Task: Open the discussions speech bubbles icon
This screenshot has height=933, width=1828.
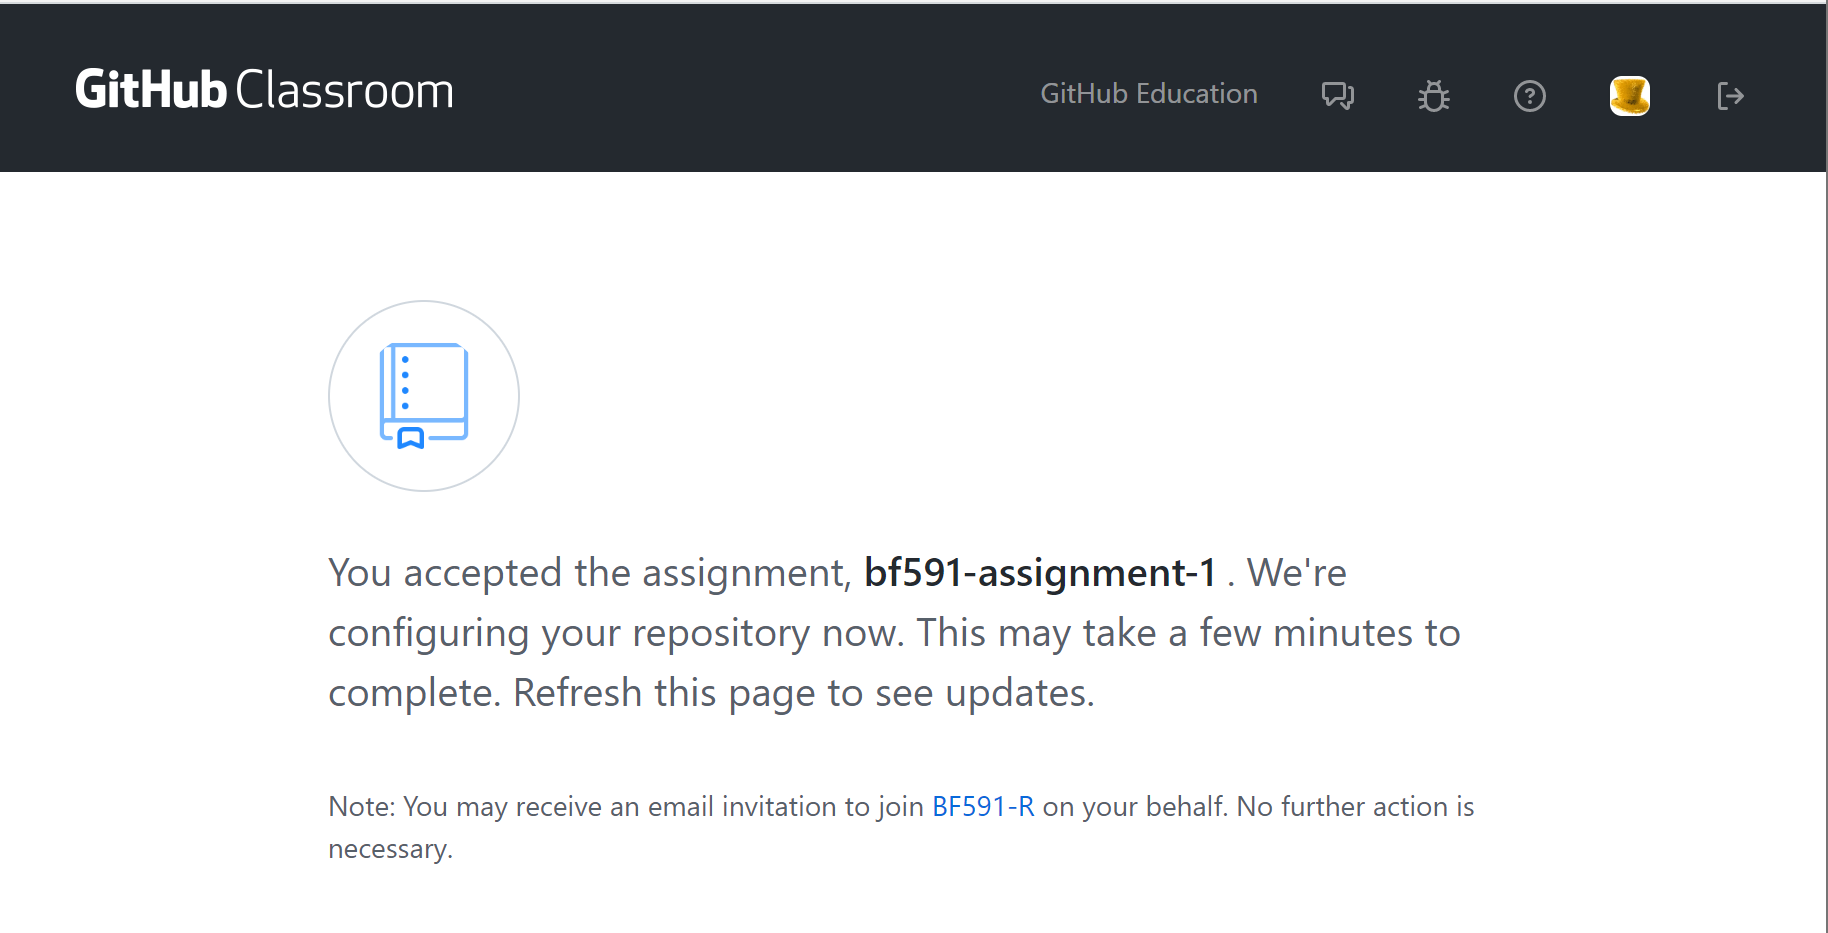Action: [x=1337, y=96]
